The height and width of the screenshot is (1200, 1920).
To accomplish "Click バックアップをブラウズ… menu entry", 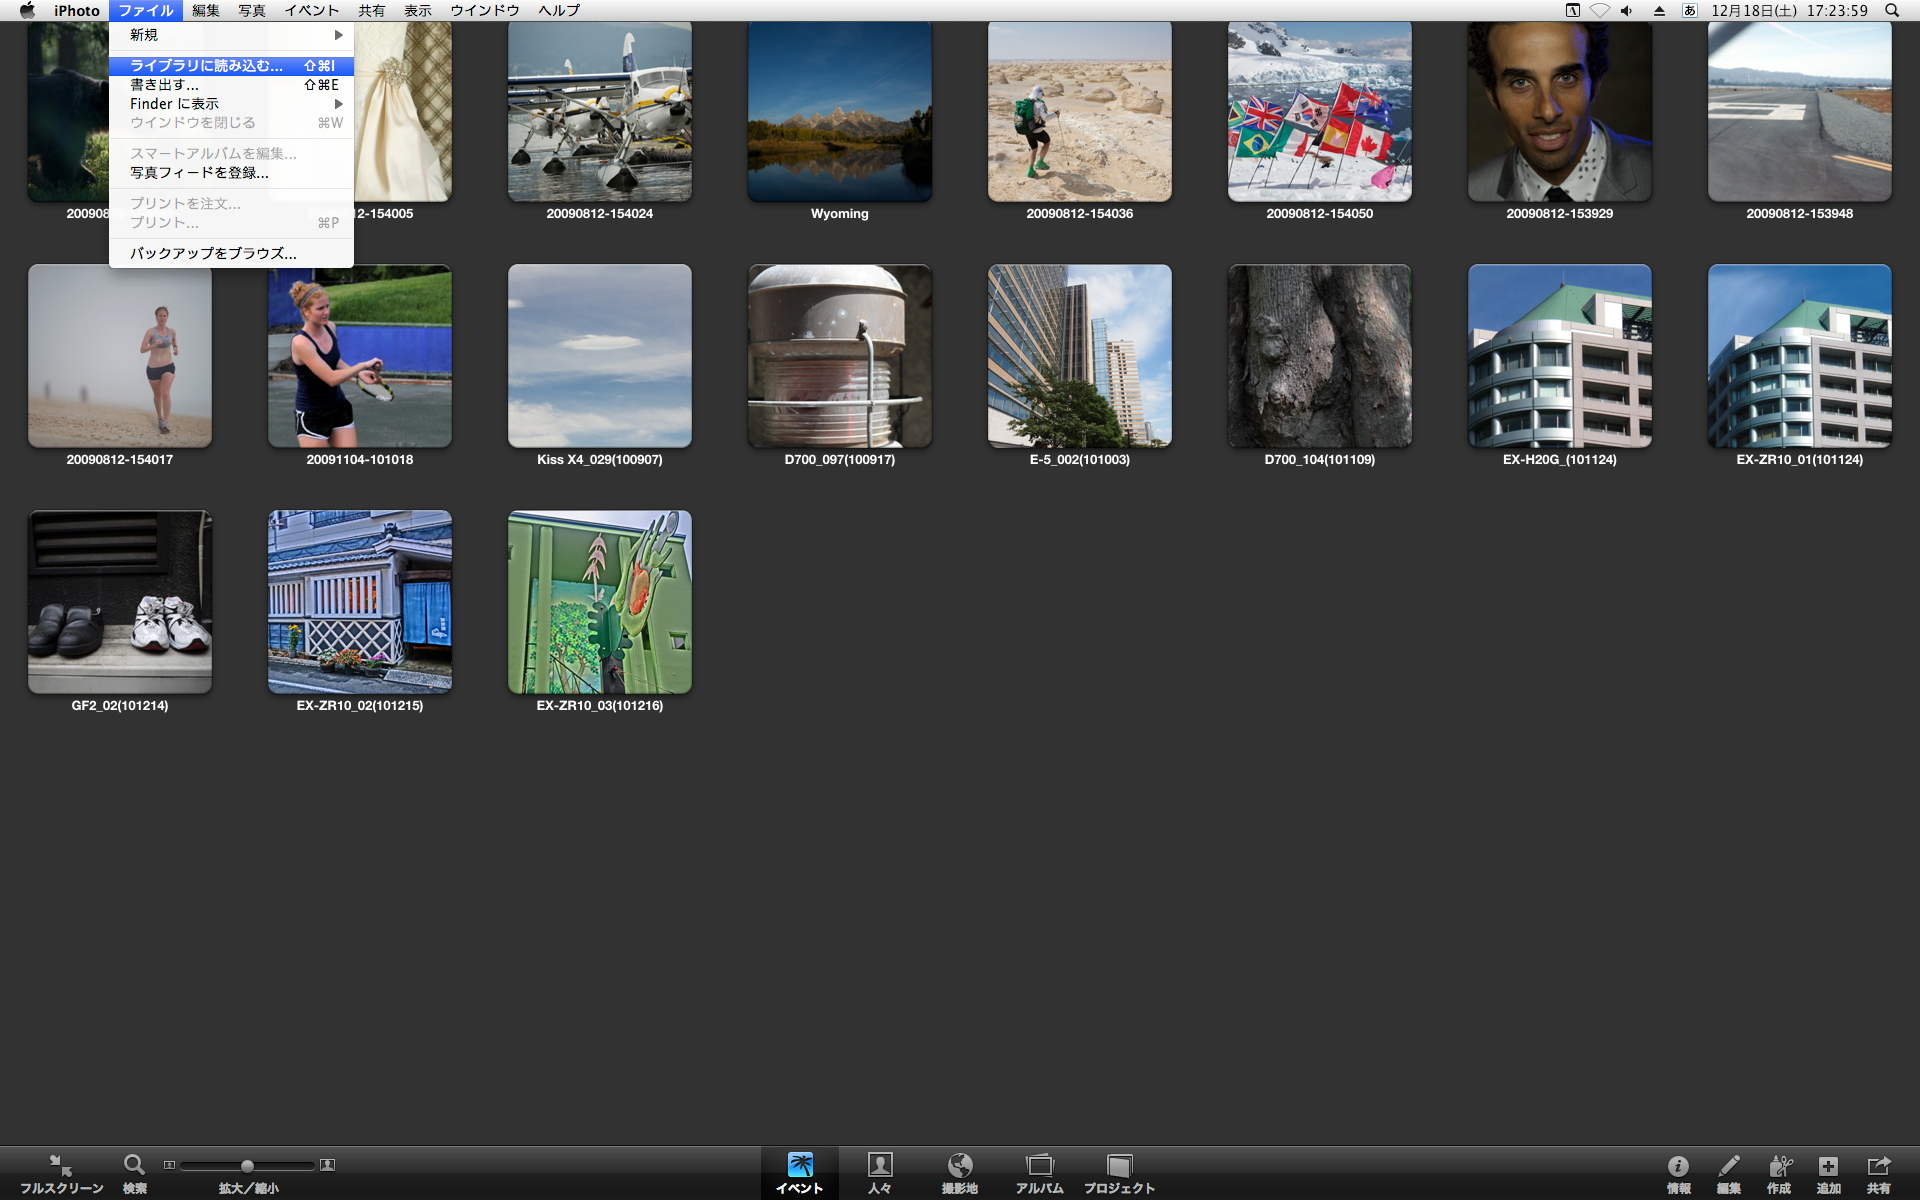I will point(213,254).
